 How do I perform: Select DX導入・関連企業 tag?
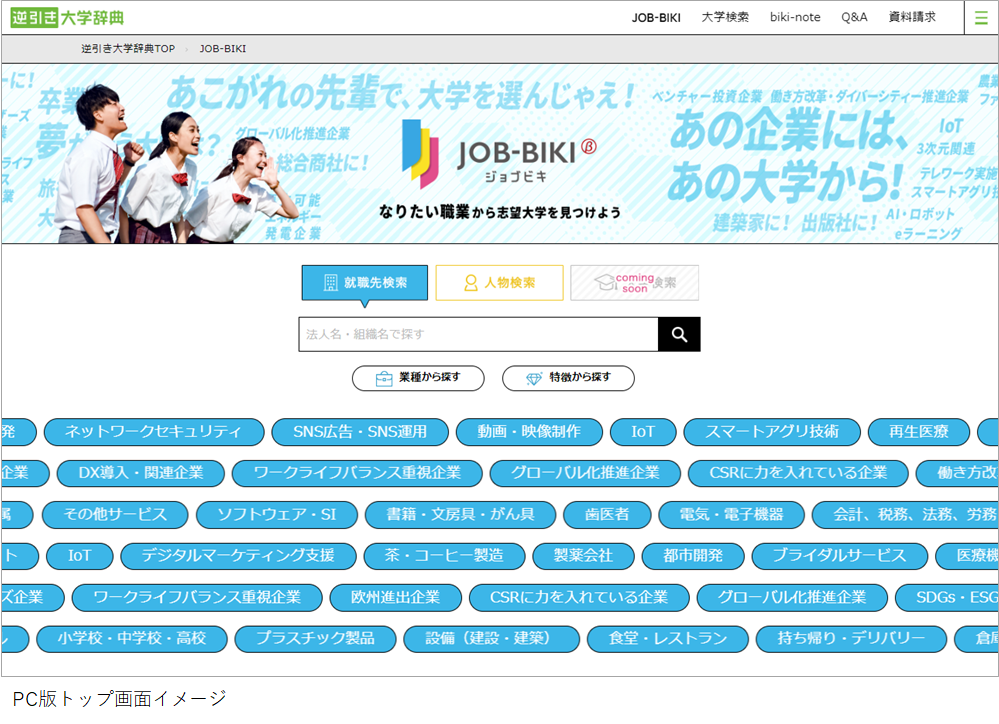141,474
